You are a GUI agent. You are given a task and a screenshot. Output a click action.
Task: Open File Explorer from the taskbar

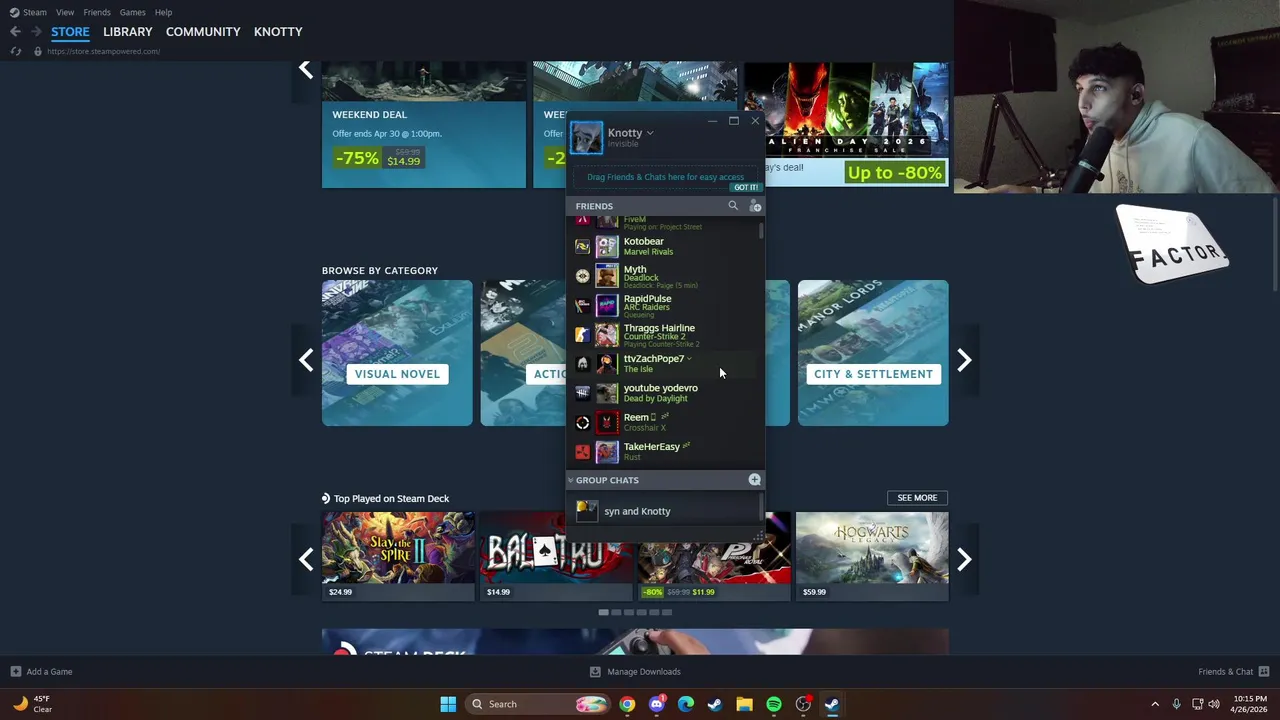[744, 704]
